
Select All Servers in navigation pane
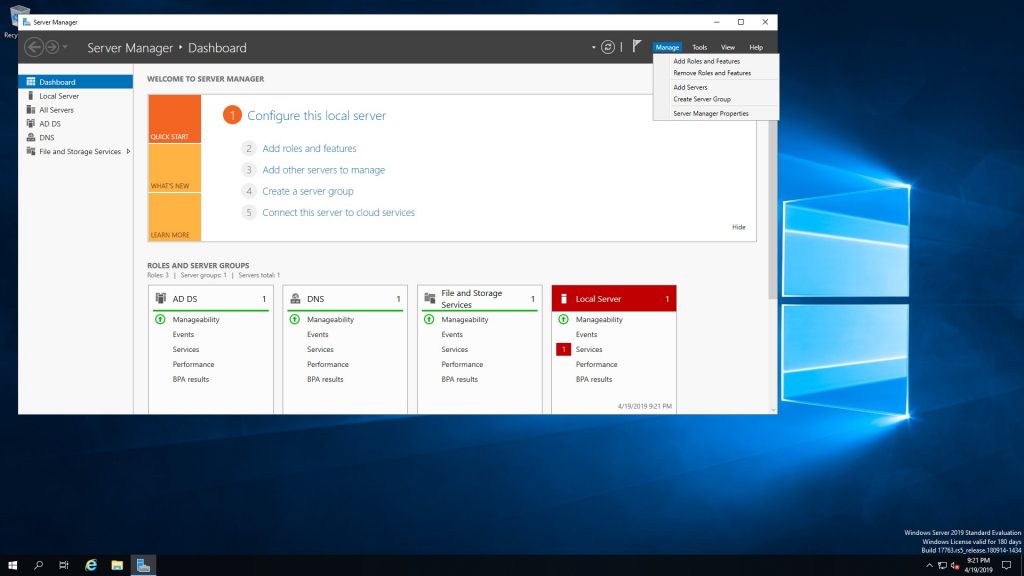pyautogui.click(x=56, y=110)
